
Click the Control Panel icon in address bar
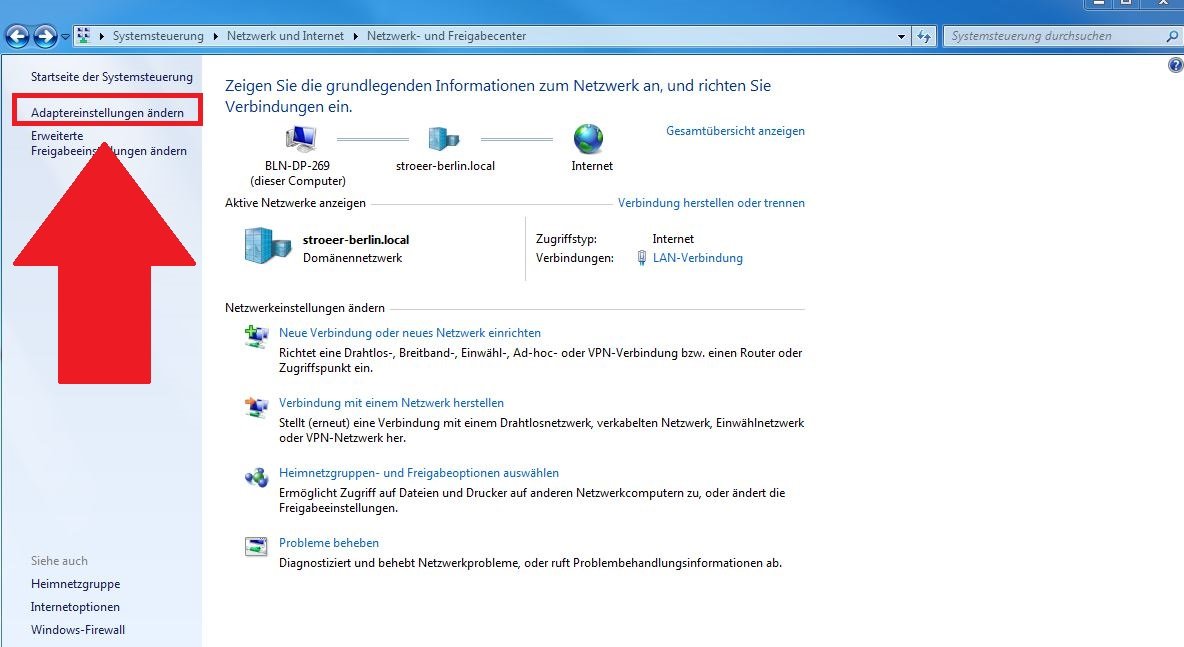coord(84,35)
